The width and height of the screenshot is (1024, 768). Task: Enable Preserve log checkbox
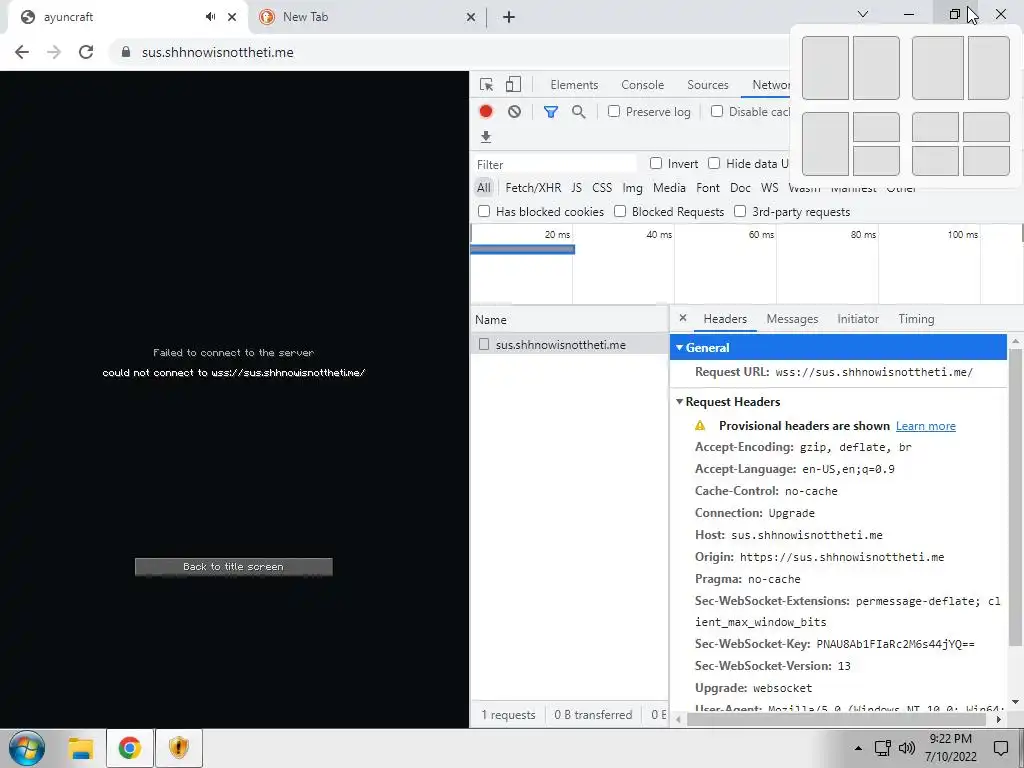pyautogui.click(x=614, y=111)
